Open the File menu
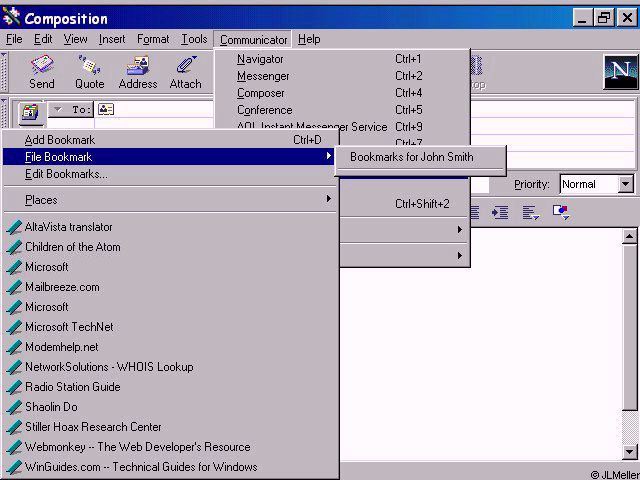Screen dimensions: 640x480 click(14, 39)
